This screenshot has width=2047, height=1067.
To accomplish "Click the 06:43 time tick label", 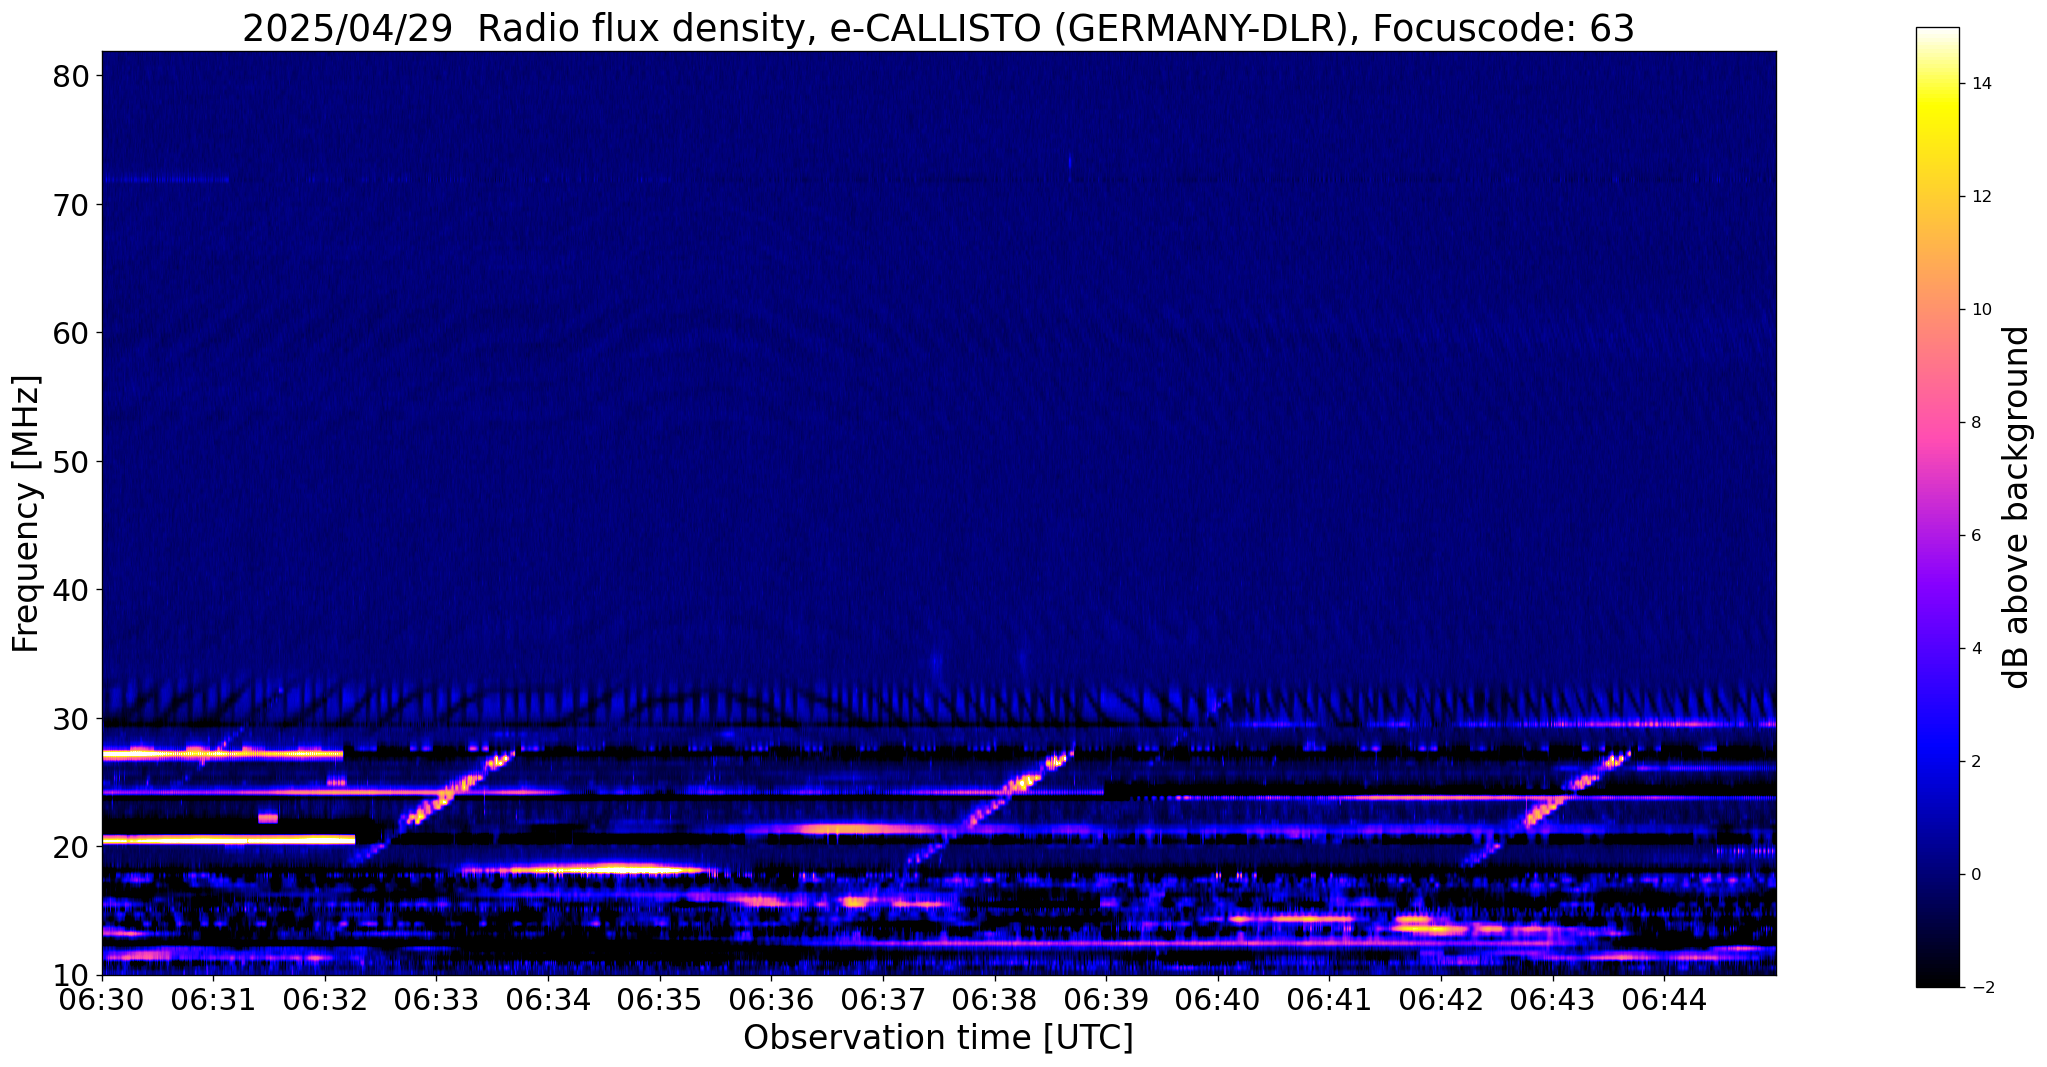I will (x=1552, y=999).
